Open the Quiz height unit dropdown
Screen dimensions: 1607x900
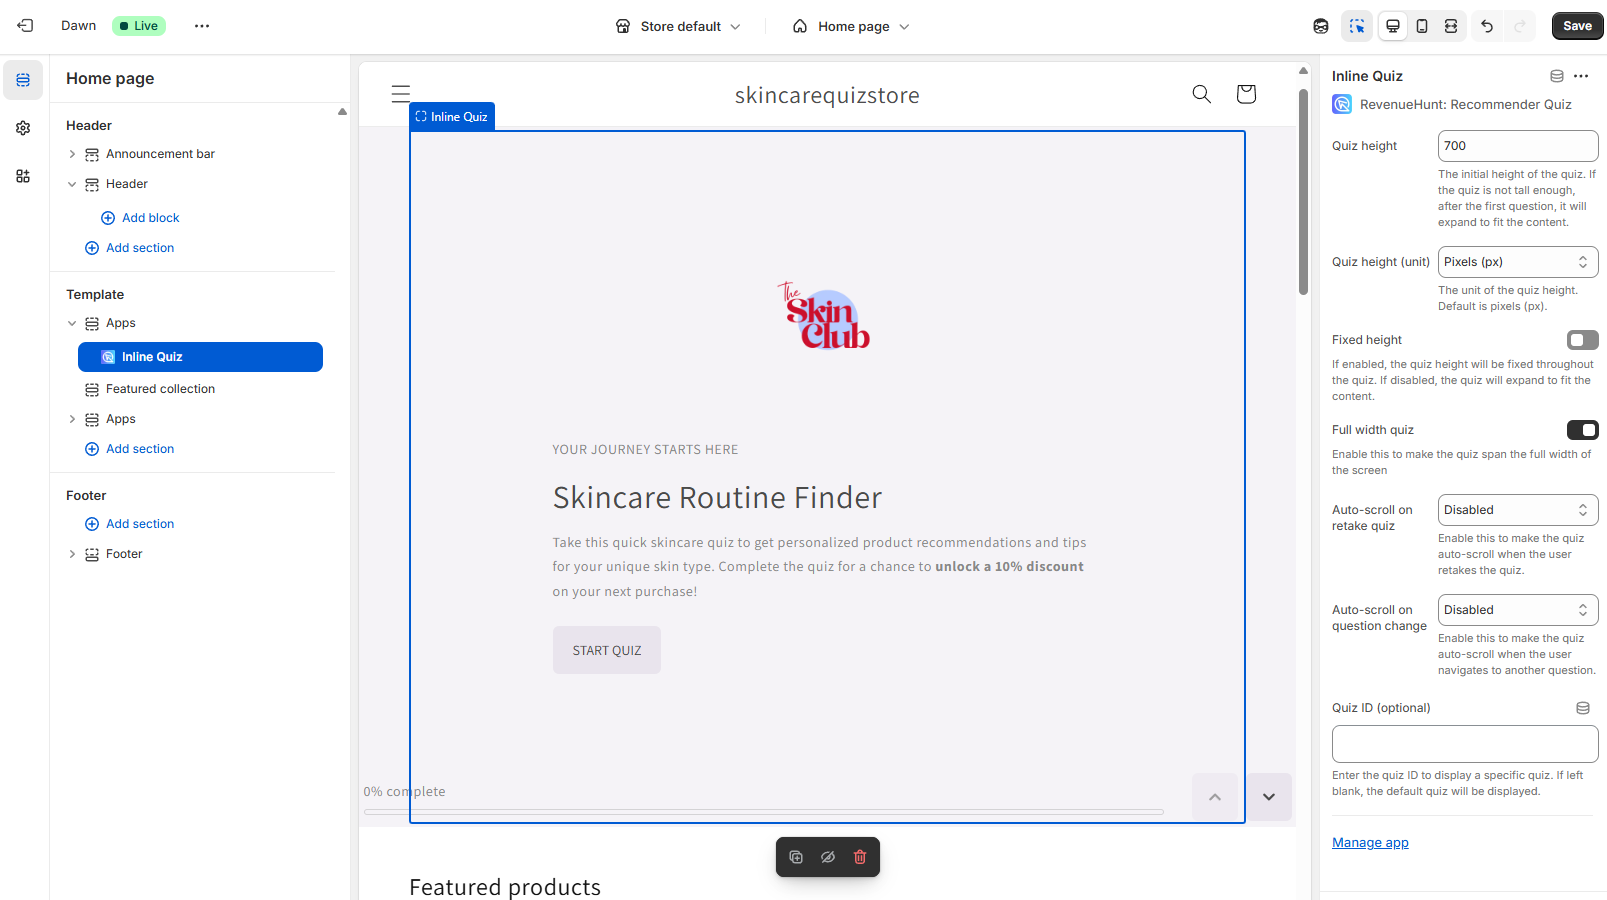1517,262
